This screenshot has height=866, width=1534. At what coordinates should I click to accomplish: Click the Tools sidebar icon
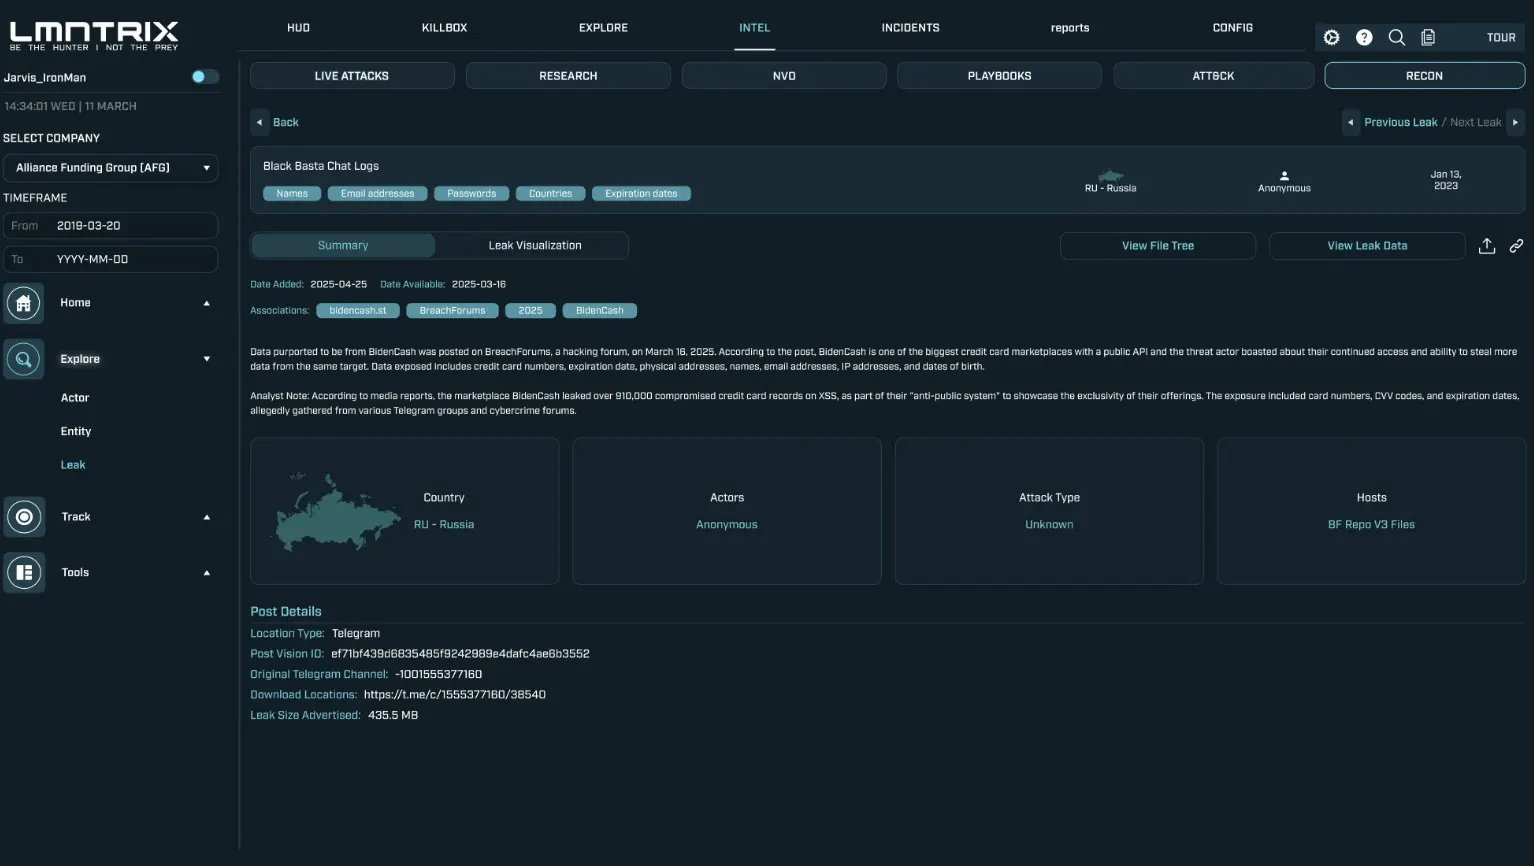tap(24, 573)
